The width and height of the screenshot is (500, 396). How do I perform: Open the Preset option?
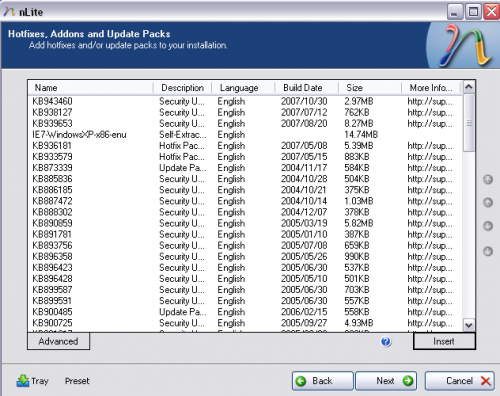pos(77,381)
